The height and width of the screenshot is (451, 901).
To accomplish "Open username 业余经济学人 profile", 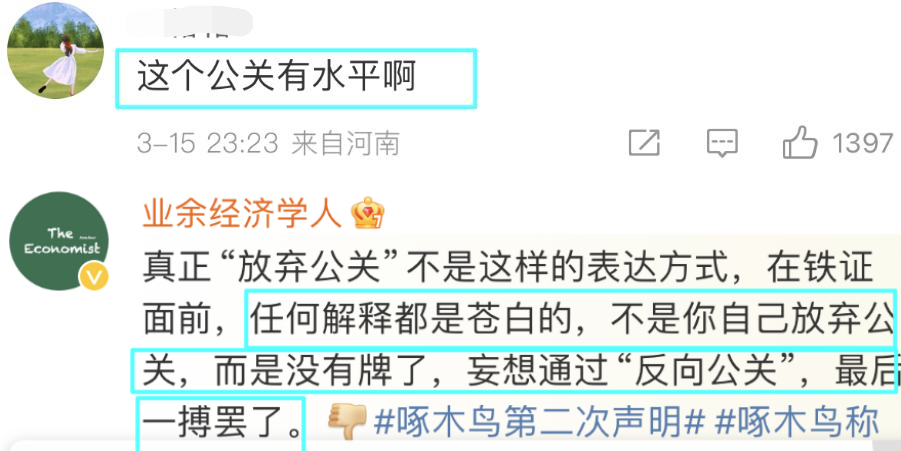I will click(x=242, y=214).
